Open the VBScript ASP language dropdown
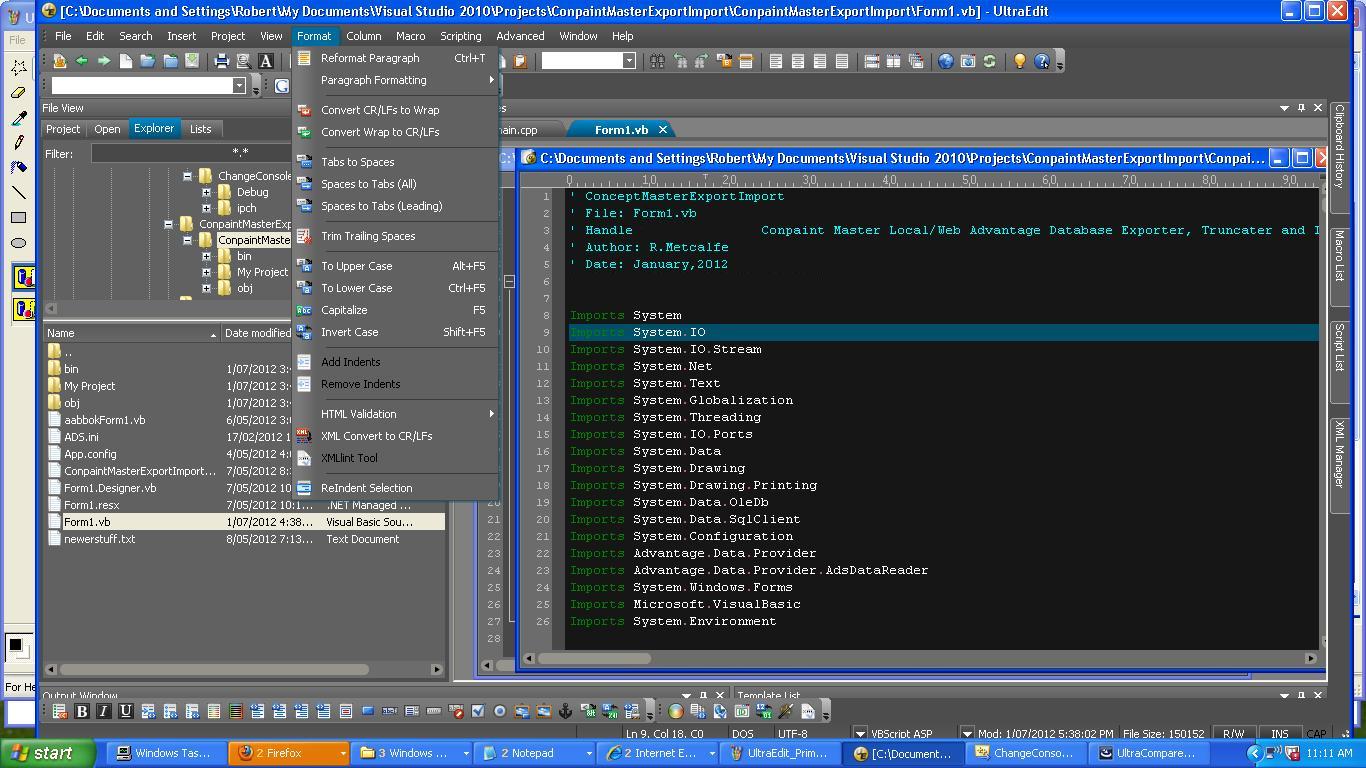The image size is (1366, 768). tap(860, 734)
